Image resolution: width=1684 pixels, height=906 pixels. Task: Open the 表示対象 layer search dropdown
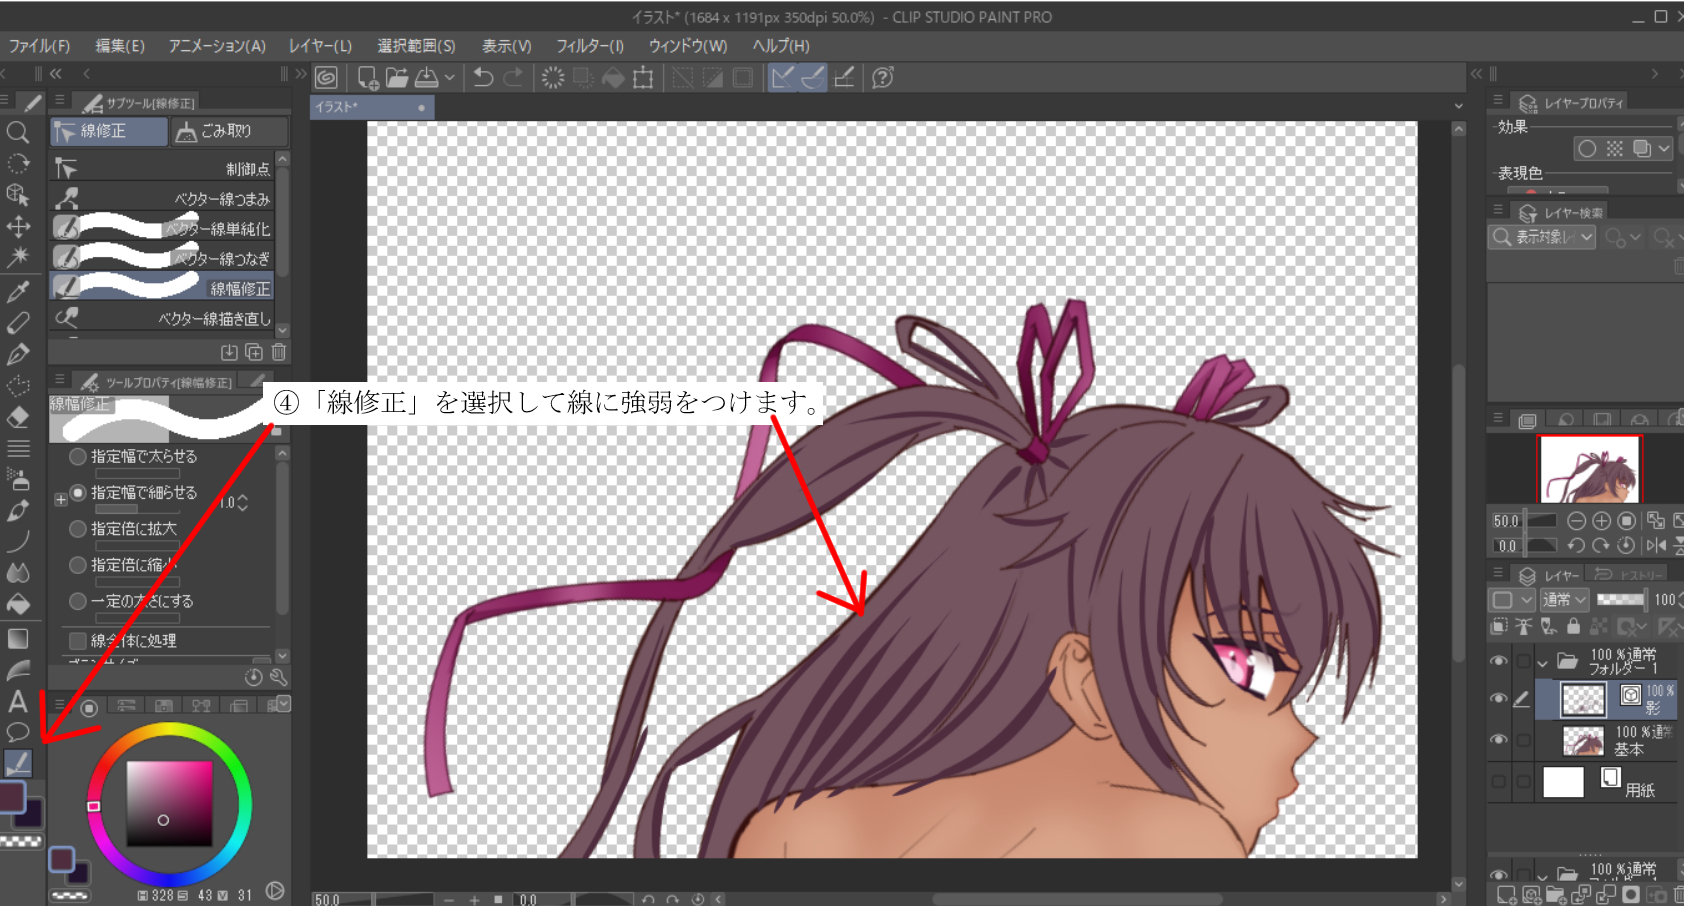1545,237
